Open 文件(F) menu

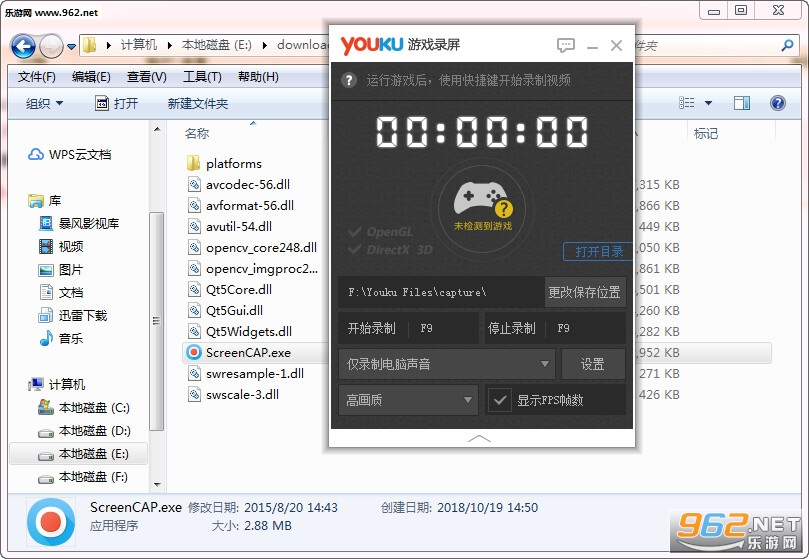coord(37,77)
